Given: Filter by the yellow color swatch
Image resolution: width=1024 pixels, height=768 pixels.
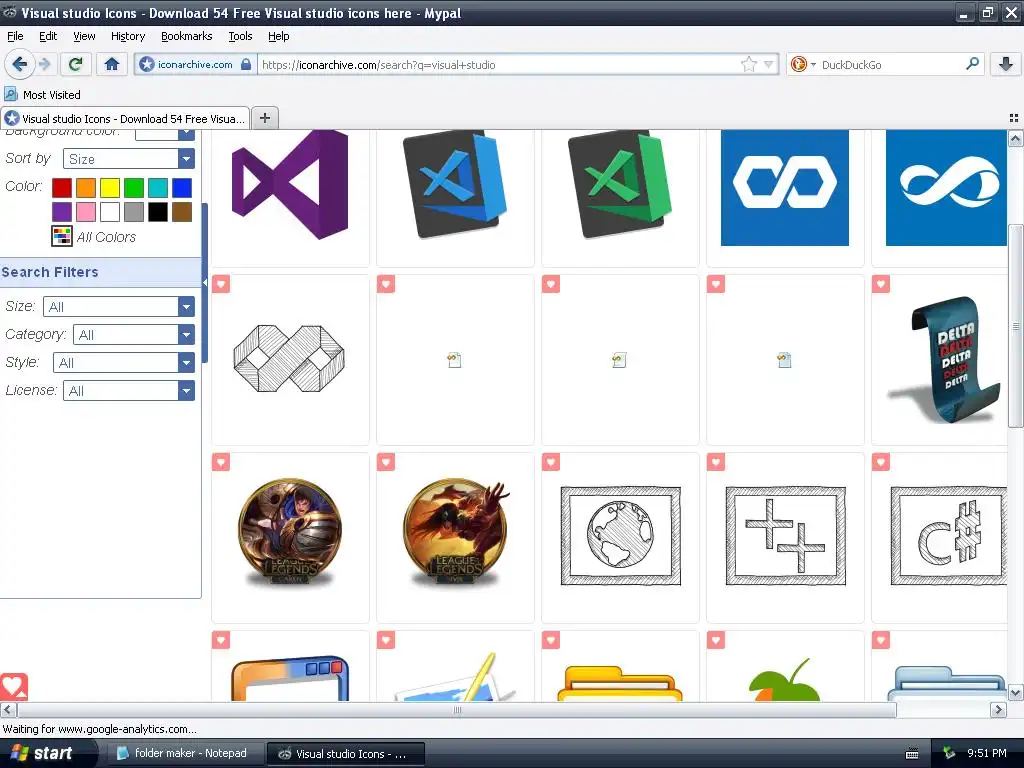Looking at the screenshot, I should click(x=110, y=187).
